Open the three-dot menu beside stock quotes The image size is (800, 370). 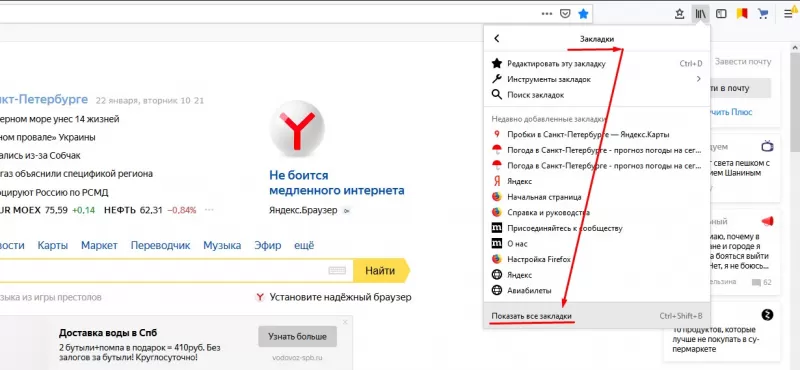(x=209, y=210)
